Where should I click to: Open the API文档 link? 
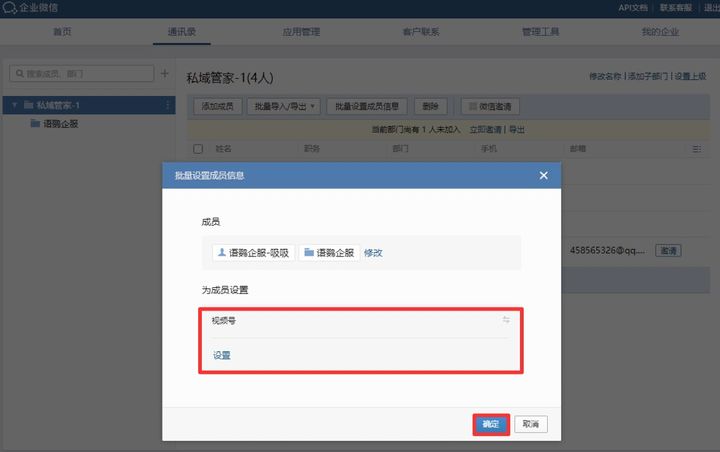tap(631, 8)
